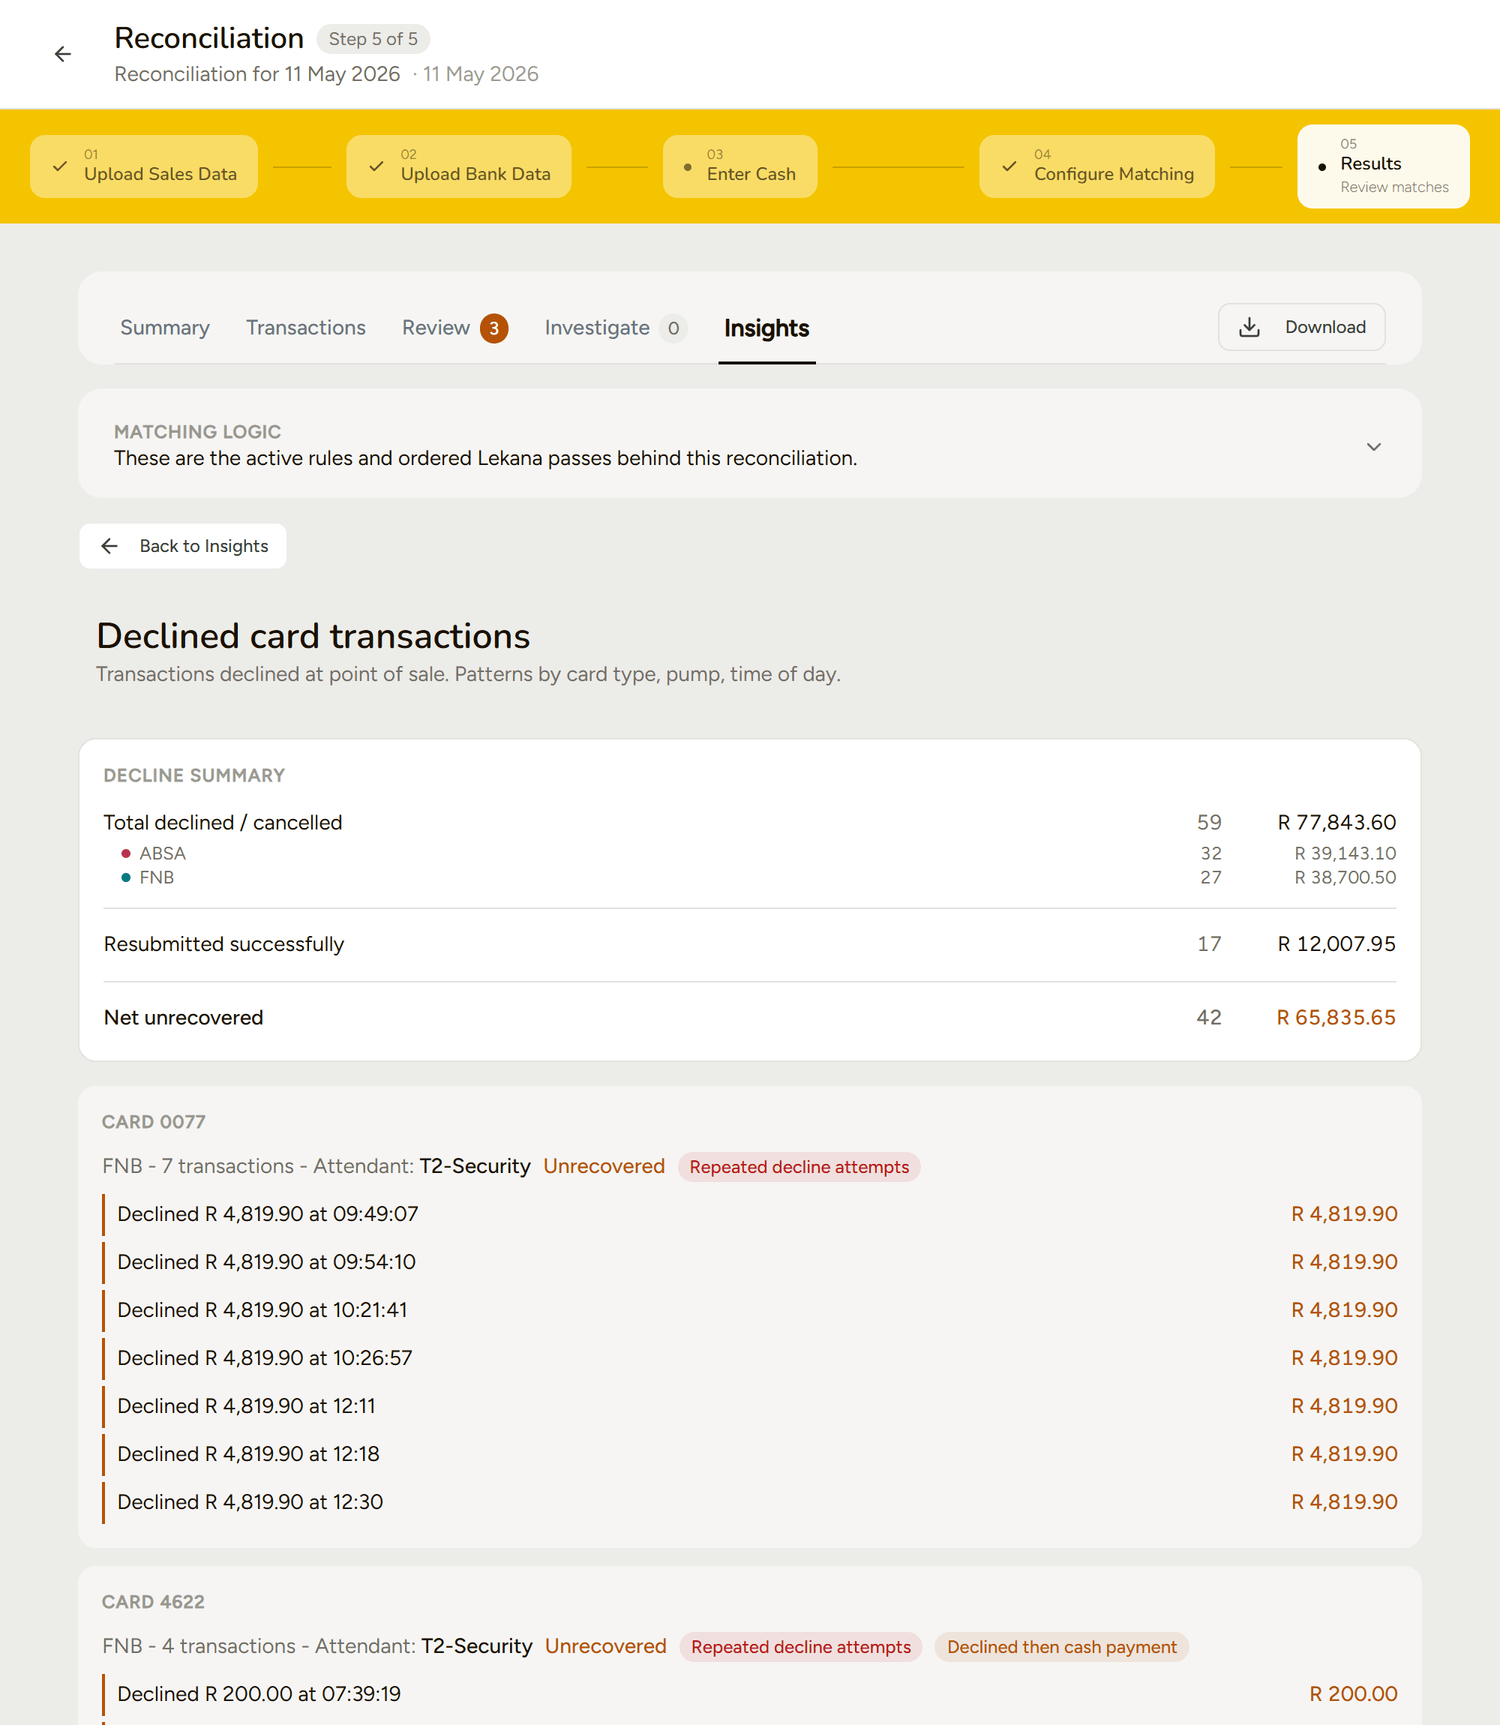Viewport: 1500px width, 1725px height.
Task: Click the arrow icon in Back to Insights
Action: (x=110, y=546)
